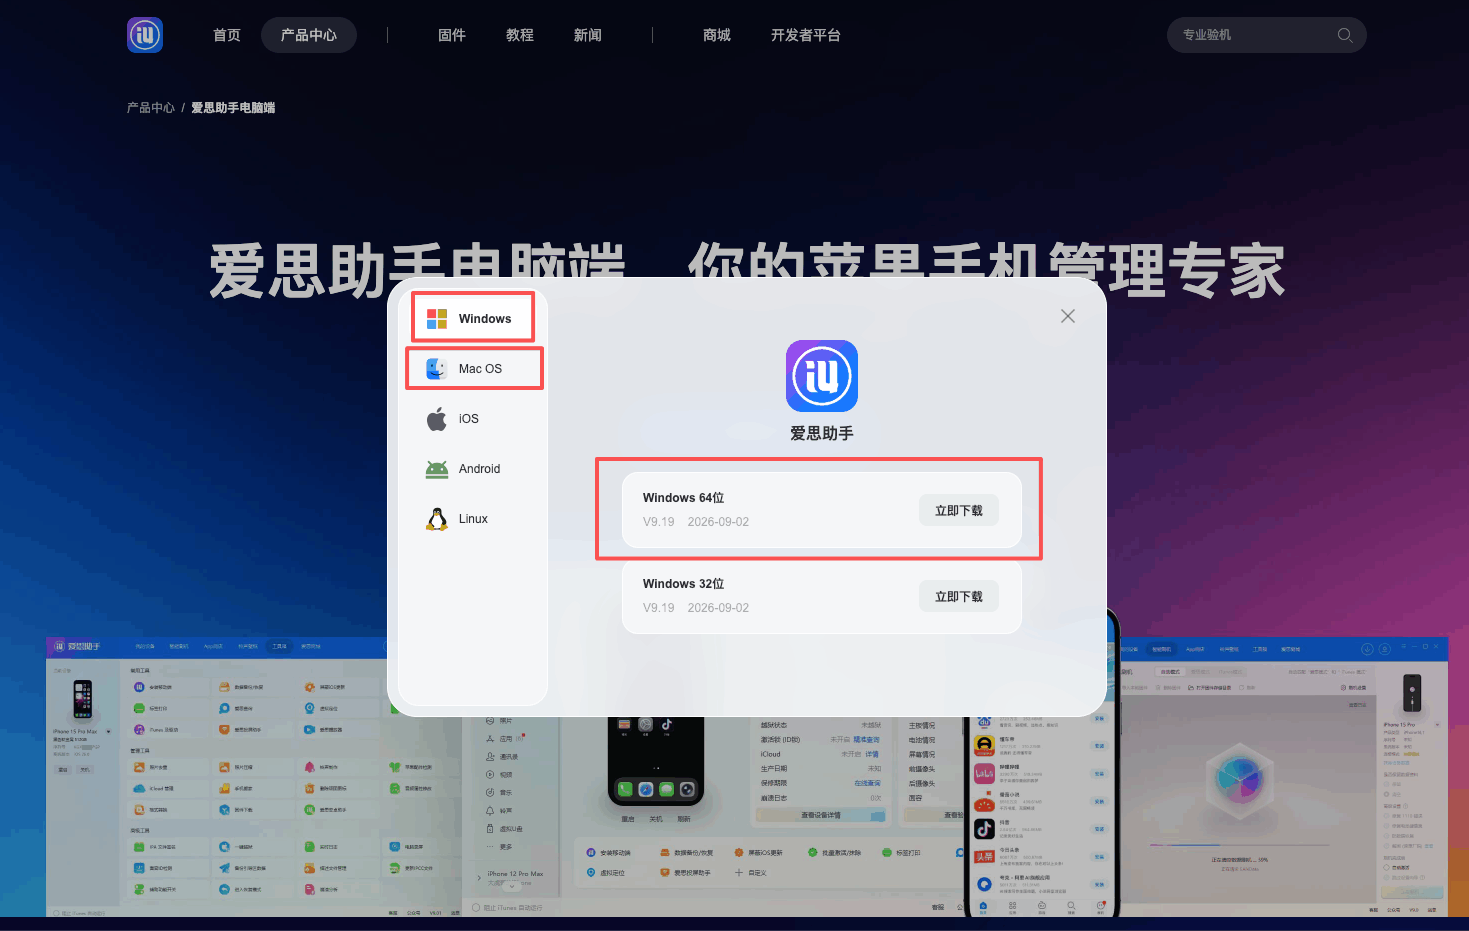This screenshot has width=1469, height=931.
Task: Select the Android platform tab
Action: point(473,469)
